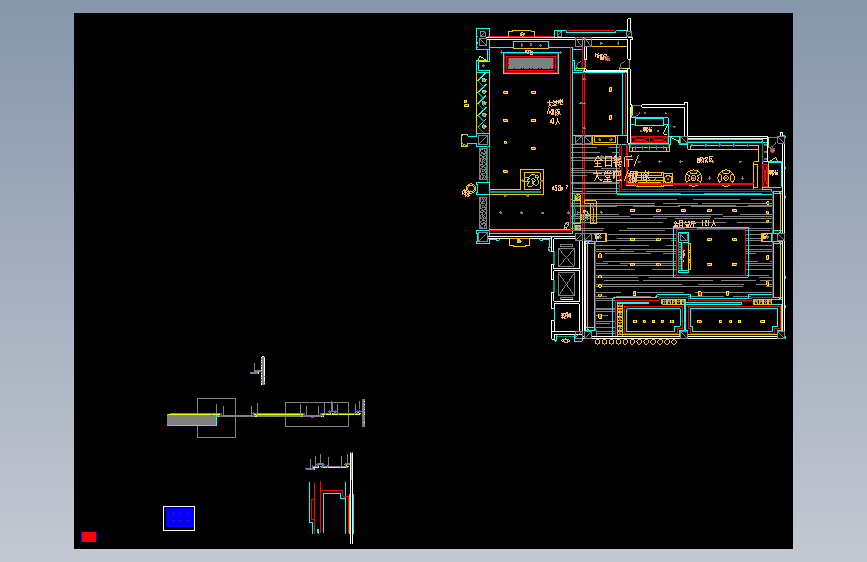Click the 大堂吧 text below 全日餐厅
The height and width of the screenshot is (562, 867).
pyautogui.click(x=607, y=176)
